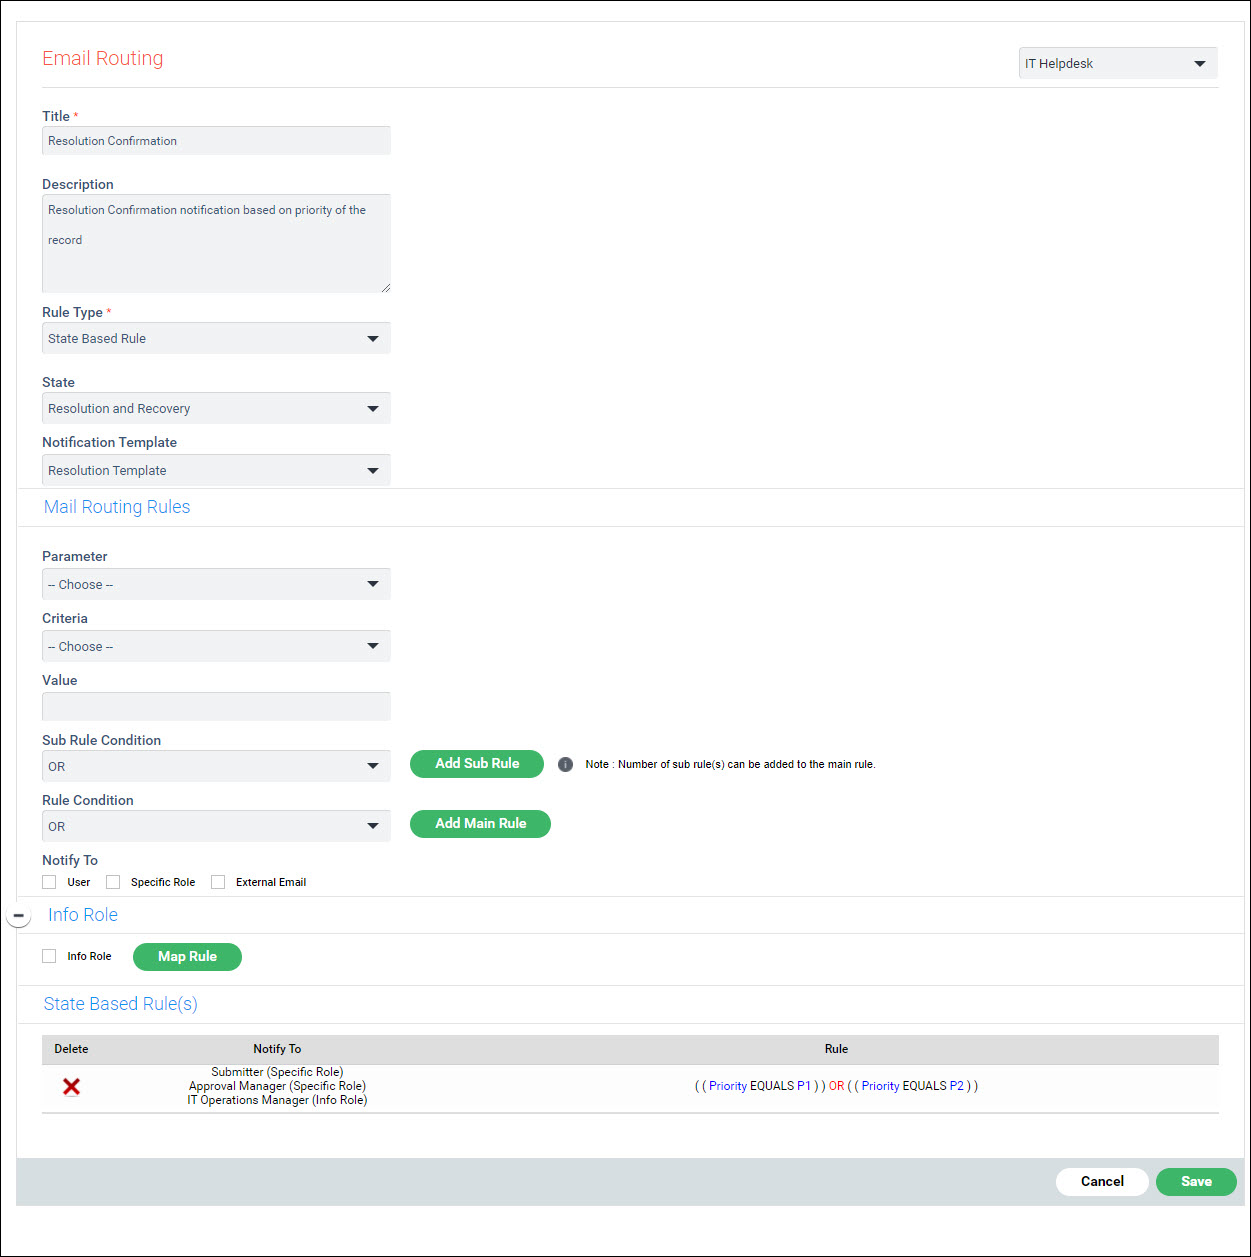Collapse the Info Role section
Screen dimensions: 1251x1257
[20, 914]
